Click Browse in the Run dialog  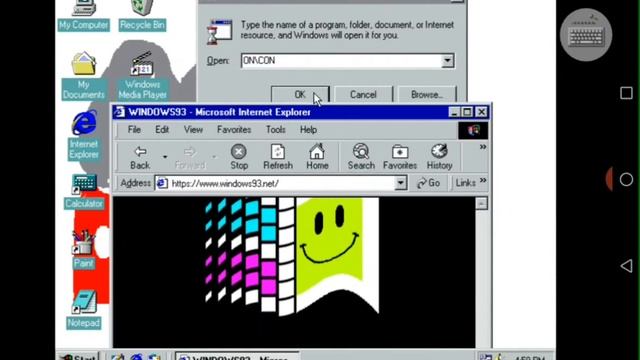[x=427, y=94]
